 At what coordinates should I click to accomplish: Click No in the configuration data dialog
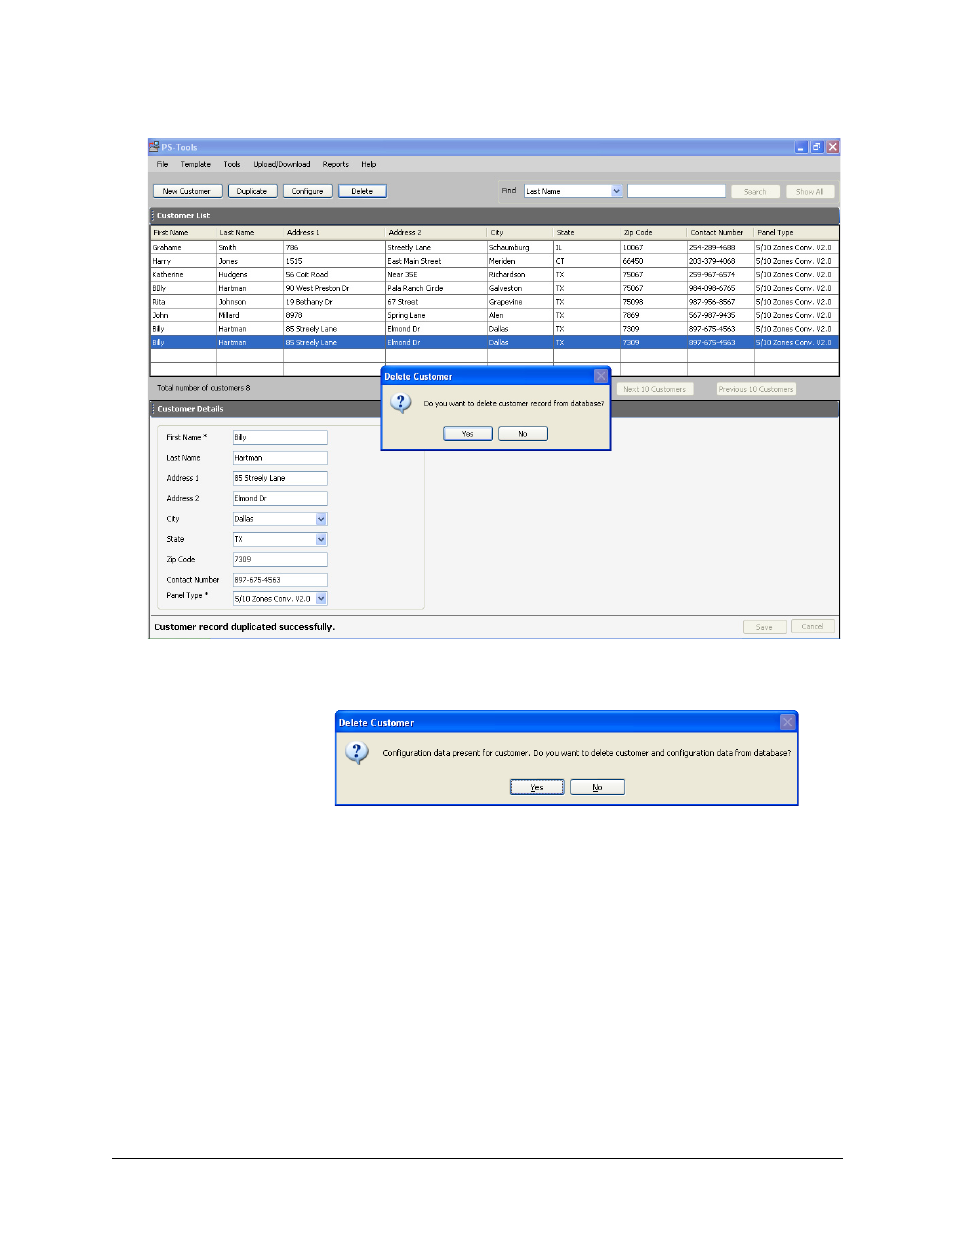(x=597, y=787)
